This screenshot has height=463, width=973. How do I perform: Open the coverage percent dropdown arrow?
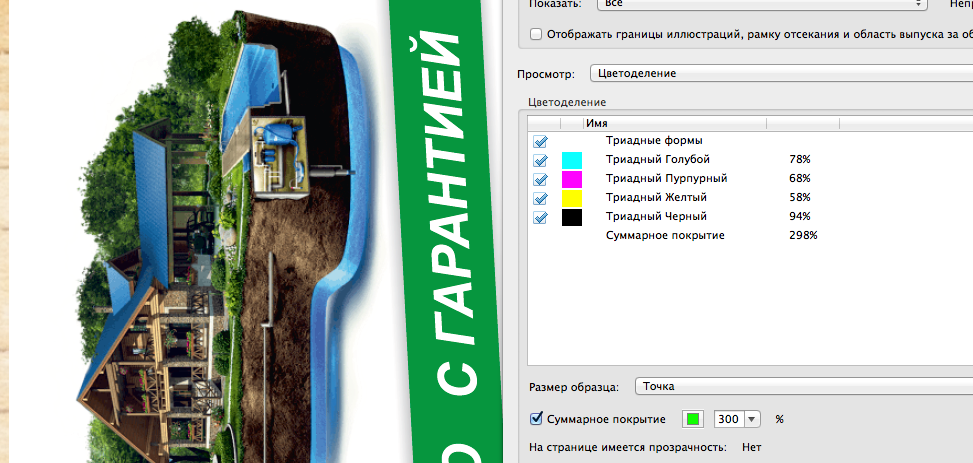tap(751, 420)
